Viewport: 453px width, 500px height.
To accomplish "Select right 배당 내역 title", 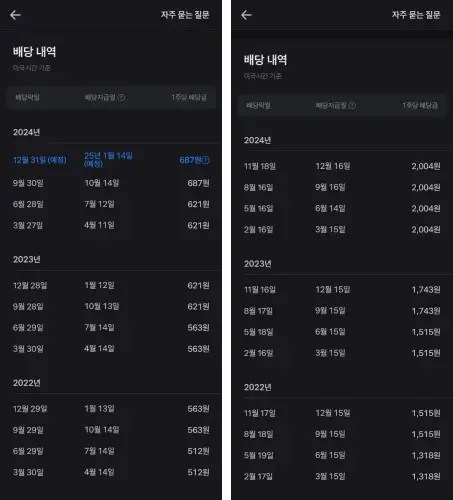I will pos(265,60).
